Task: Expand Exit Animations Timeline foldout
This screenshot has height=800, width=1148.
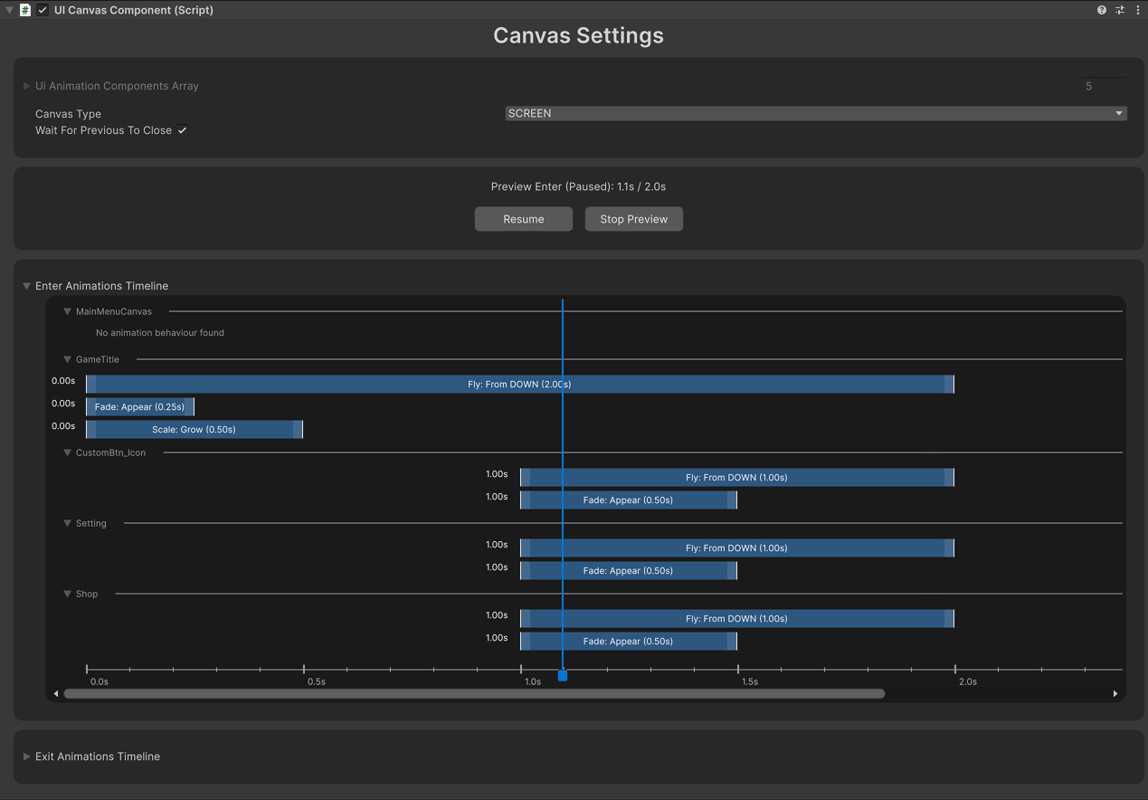Action: [x=27, y=756]
